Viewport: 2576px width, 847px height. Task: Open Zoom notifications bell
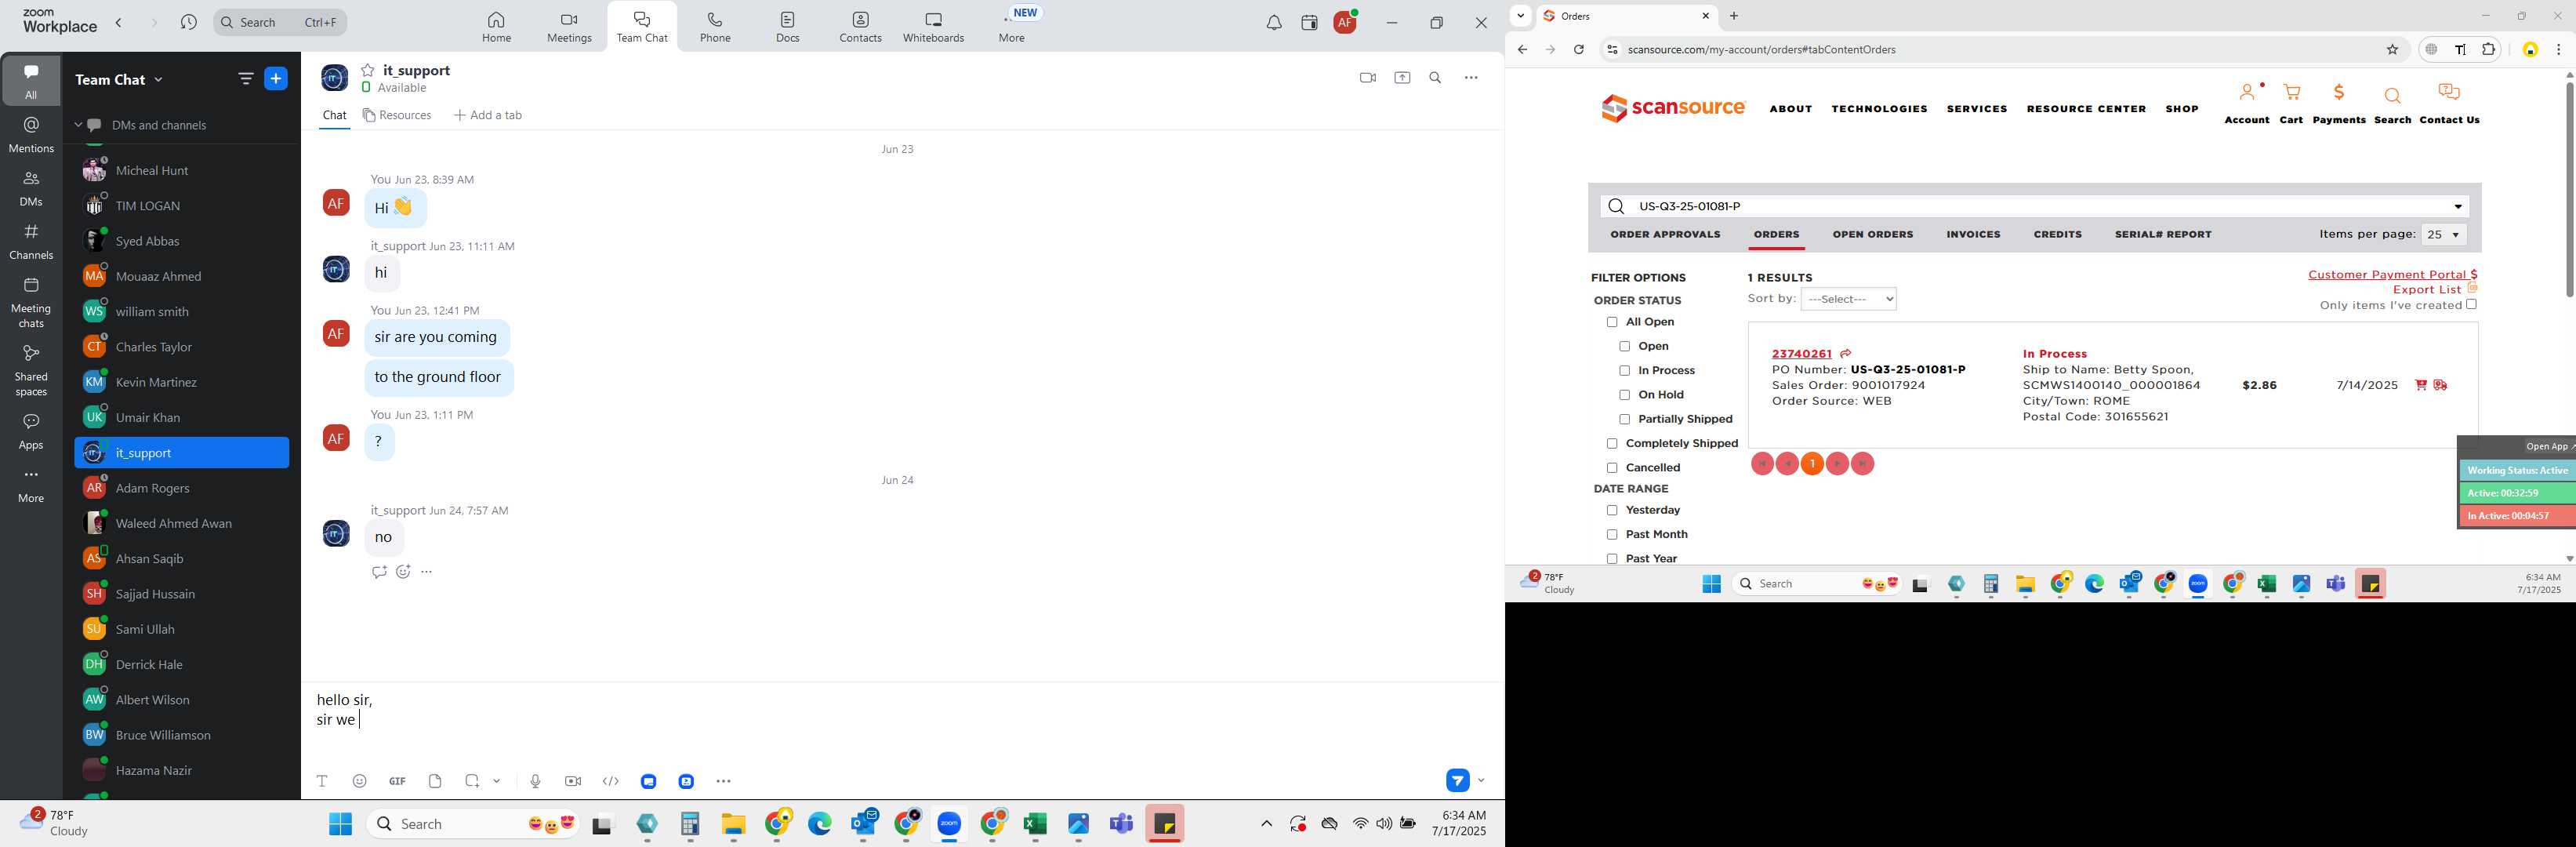tap(1274, 23)
